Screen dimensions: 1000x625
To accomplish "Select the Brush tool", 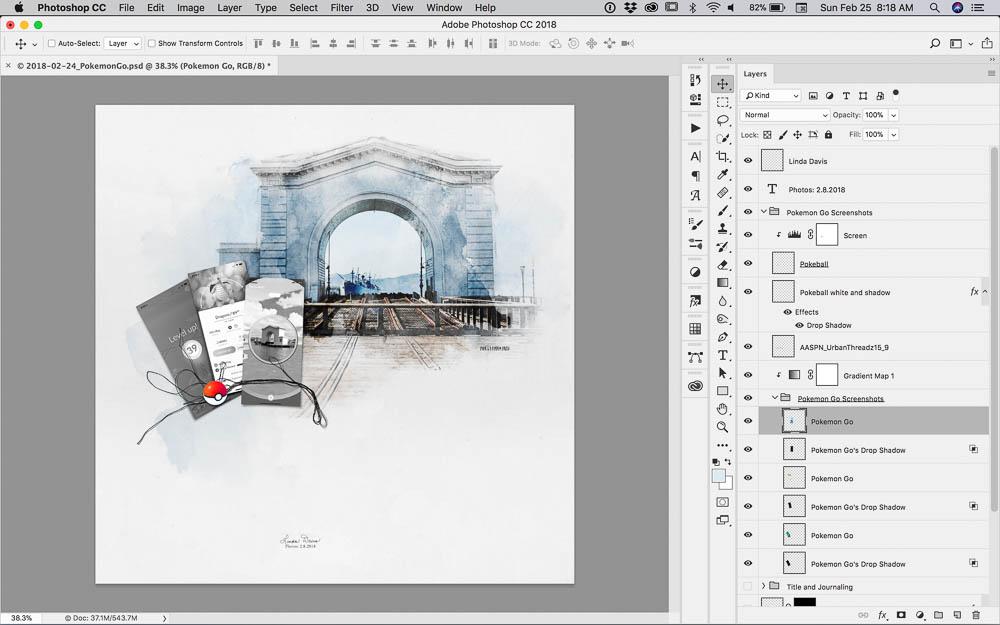I will pyautogui.click(x=722, y=210).
